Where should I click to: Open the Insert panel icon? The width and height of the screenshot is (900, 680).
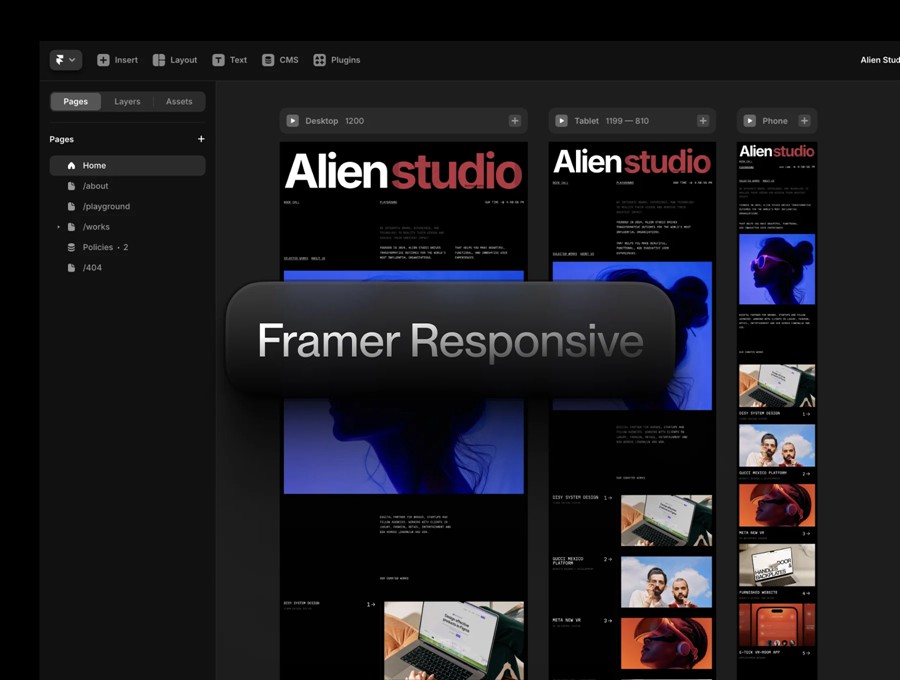pyautogui.click(x=104, y=60)
